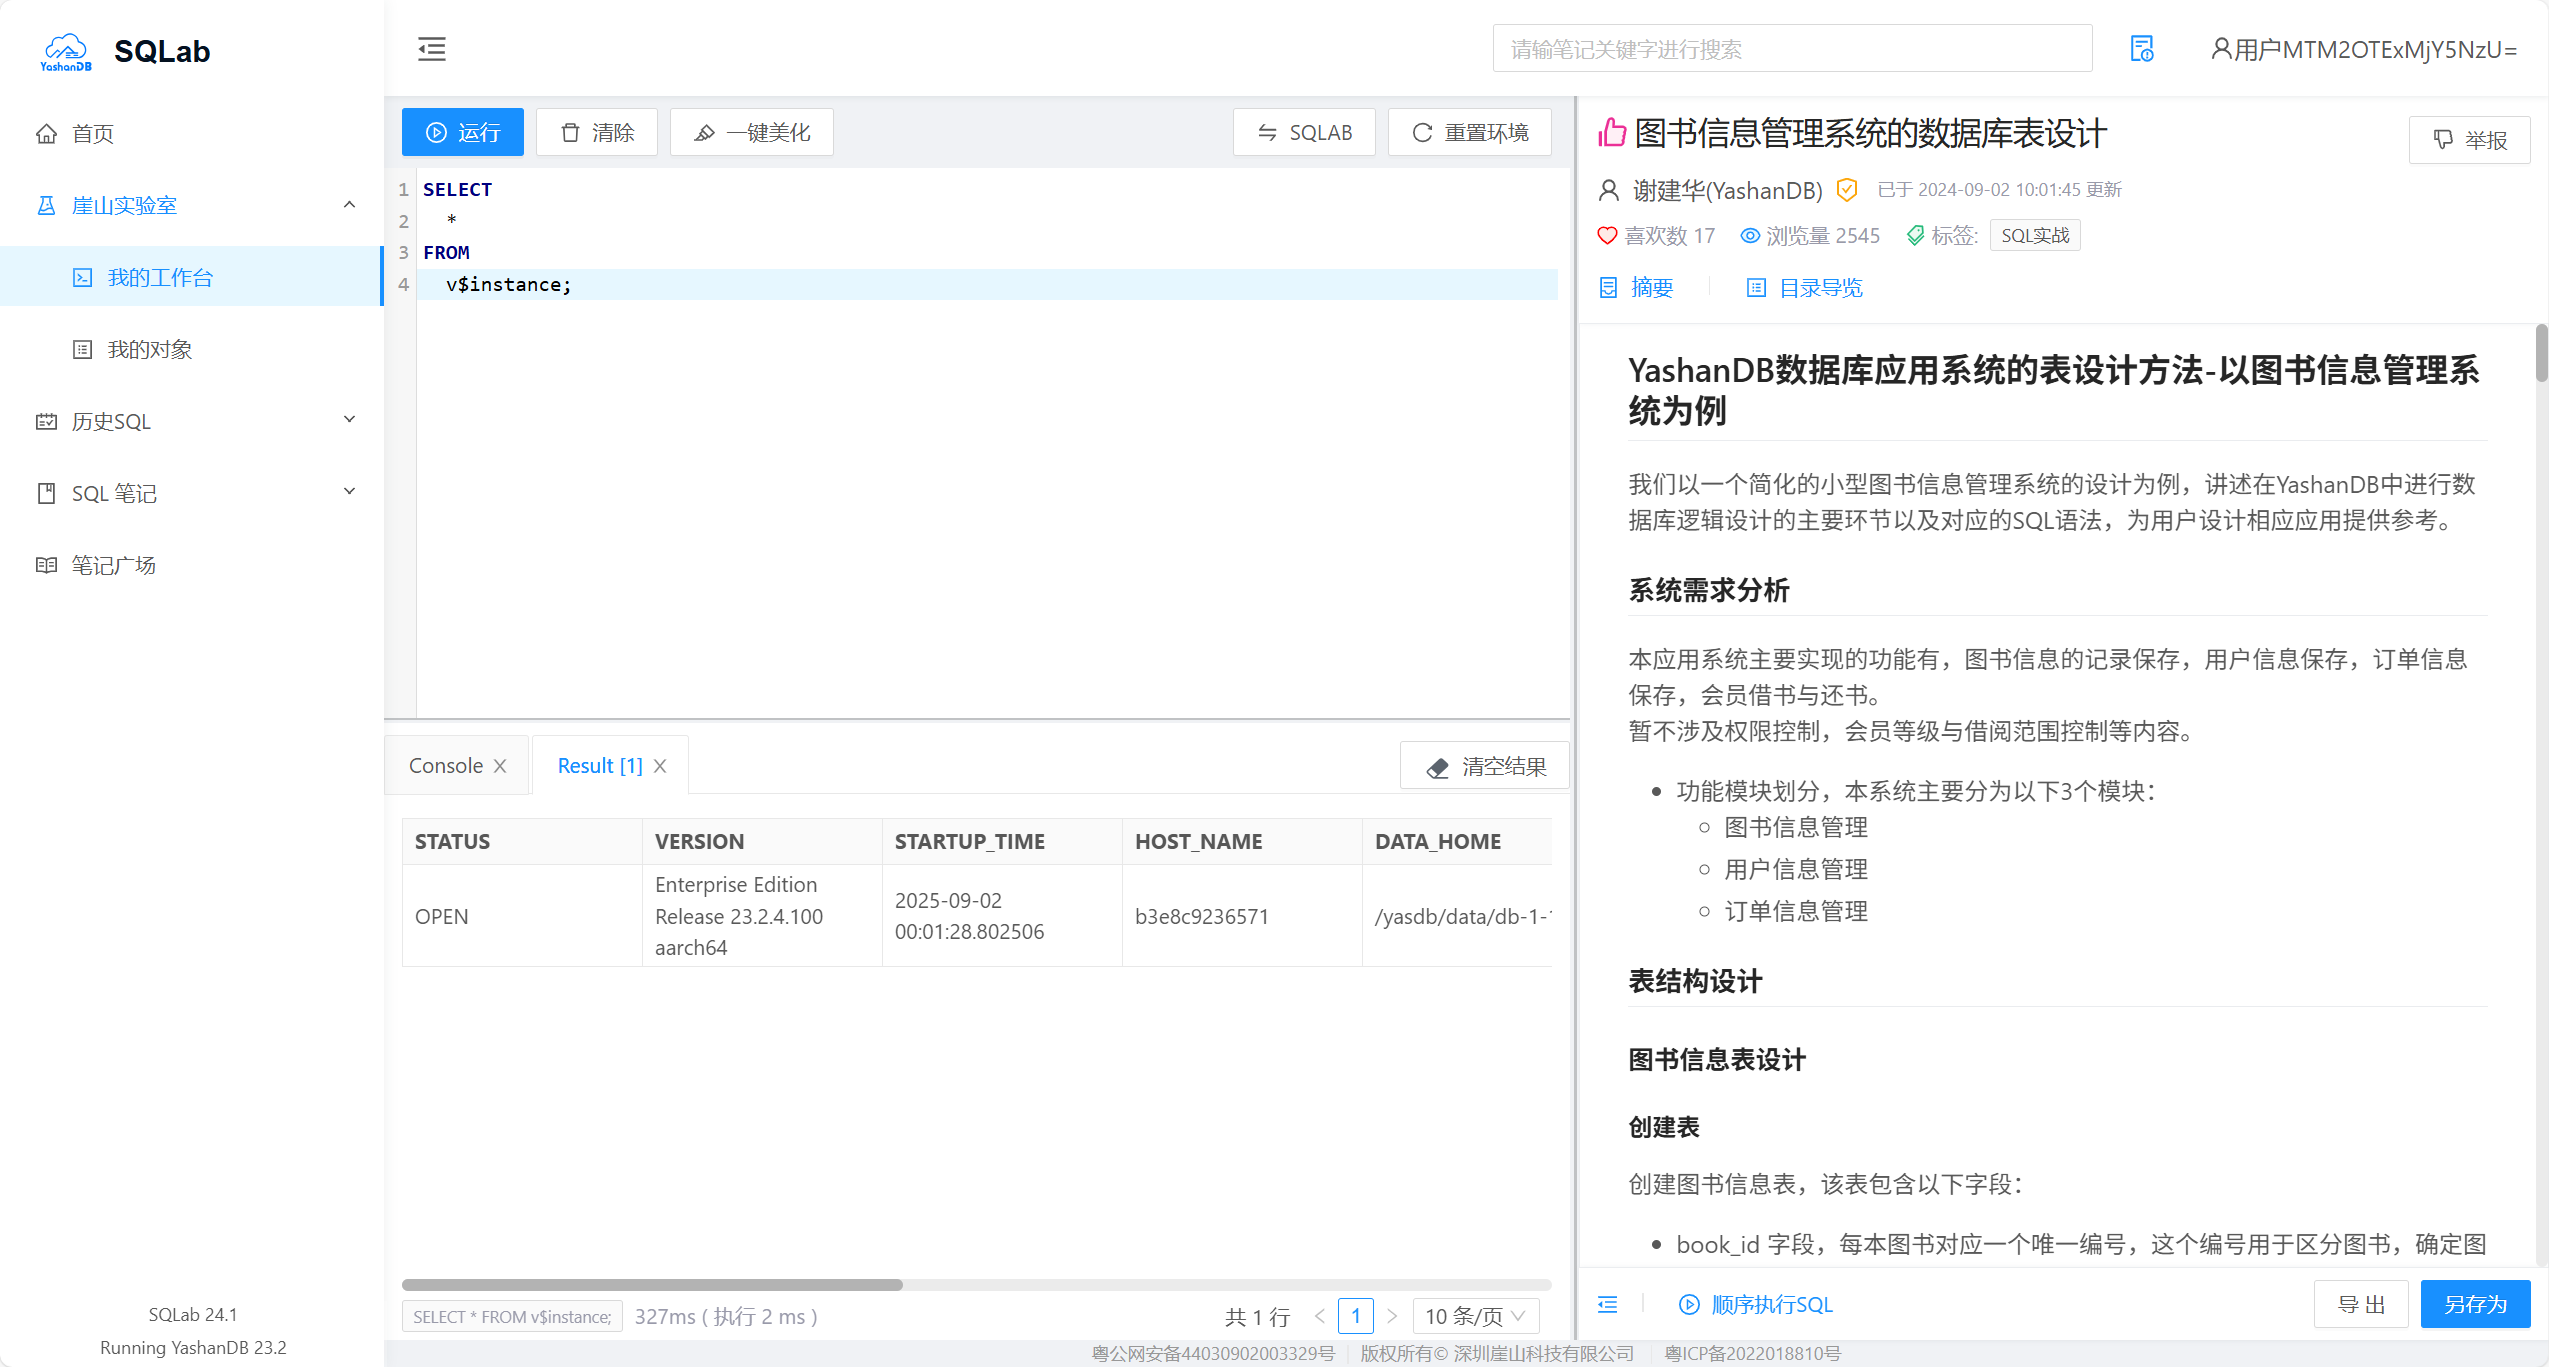Format SQL with 一键美化 button
This screenshot has height=1367, width=2549.
click(752, 132)
